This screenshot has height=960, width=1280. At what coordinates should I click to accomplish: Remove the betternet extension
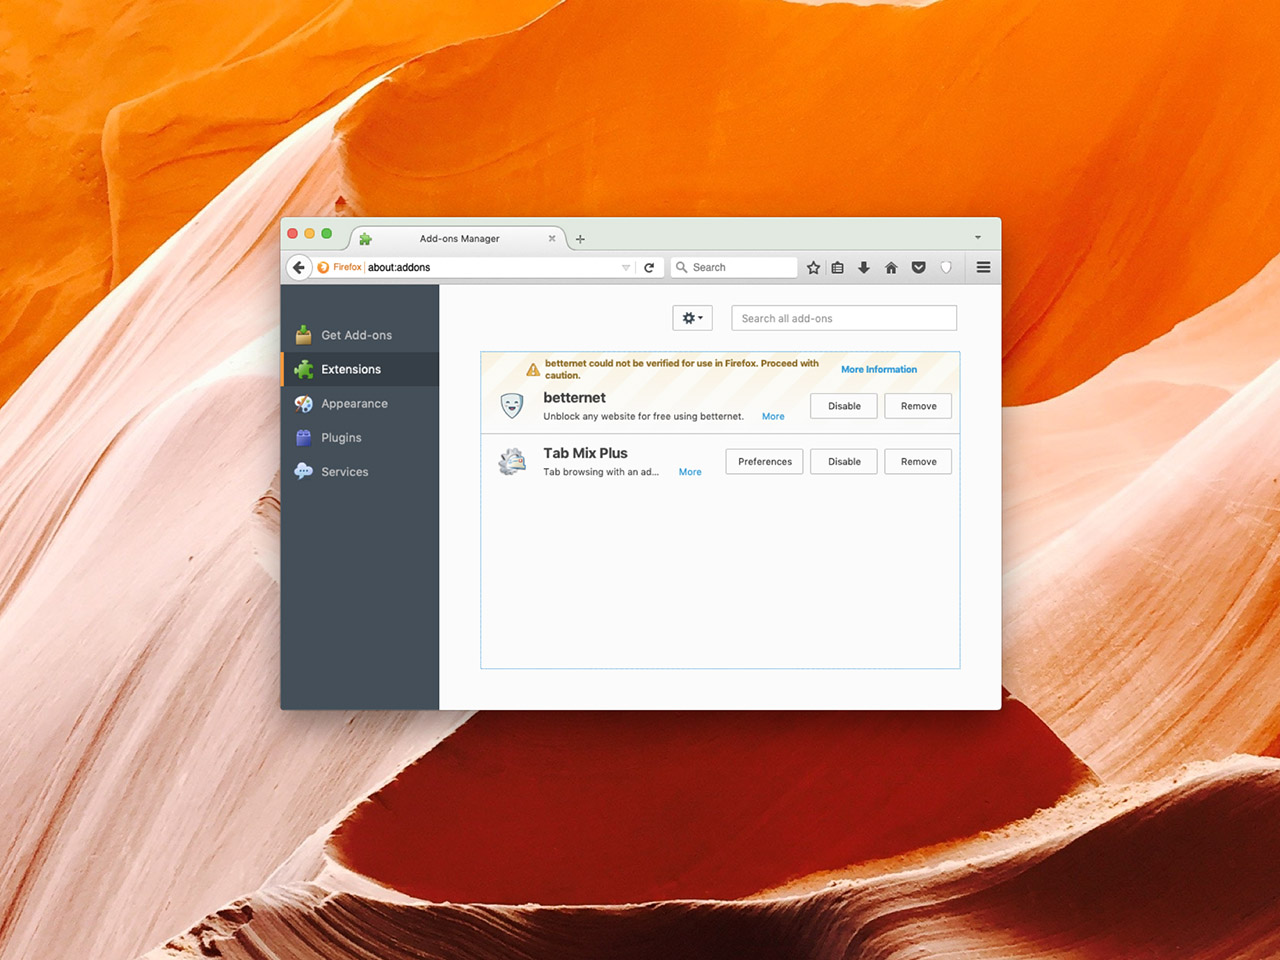(x=918, y=406)
